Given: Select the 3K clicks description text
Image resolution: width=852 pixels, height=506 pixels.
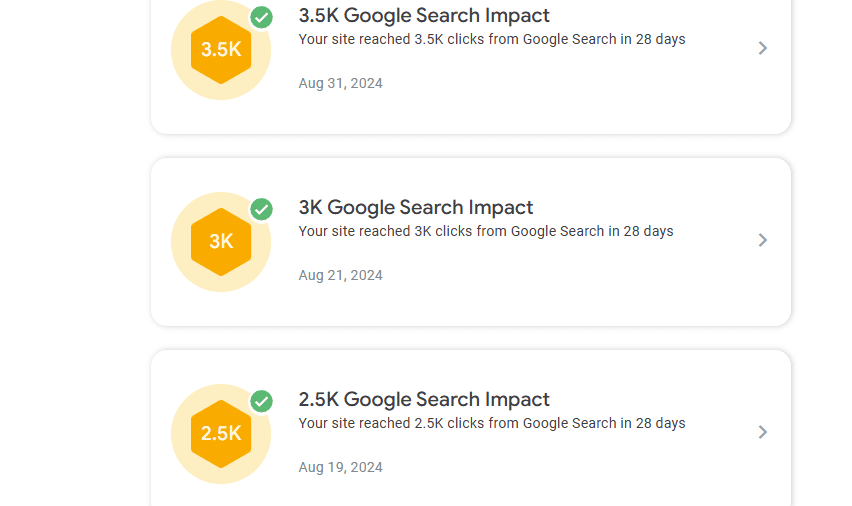Looking at the screenshot, I should (486, 231).
